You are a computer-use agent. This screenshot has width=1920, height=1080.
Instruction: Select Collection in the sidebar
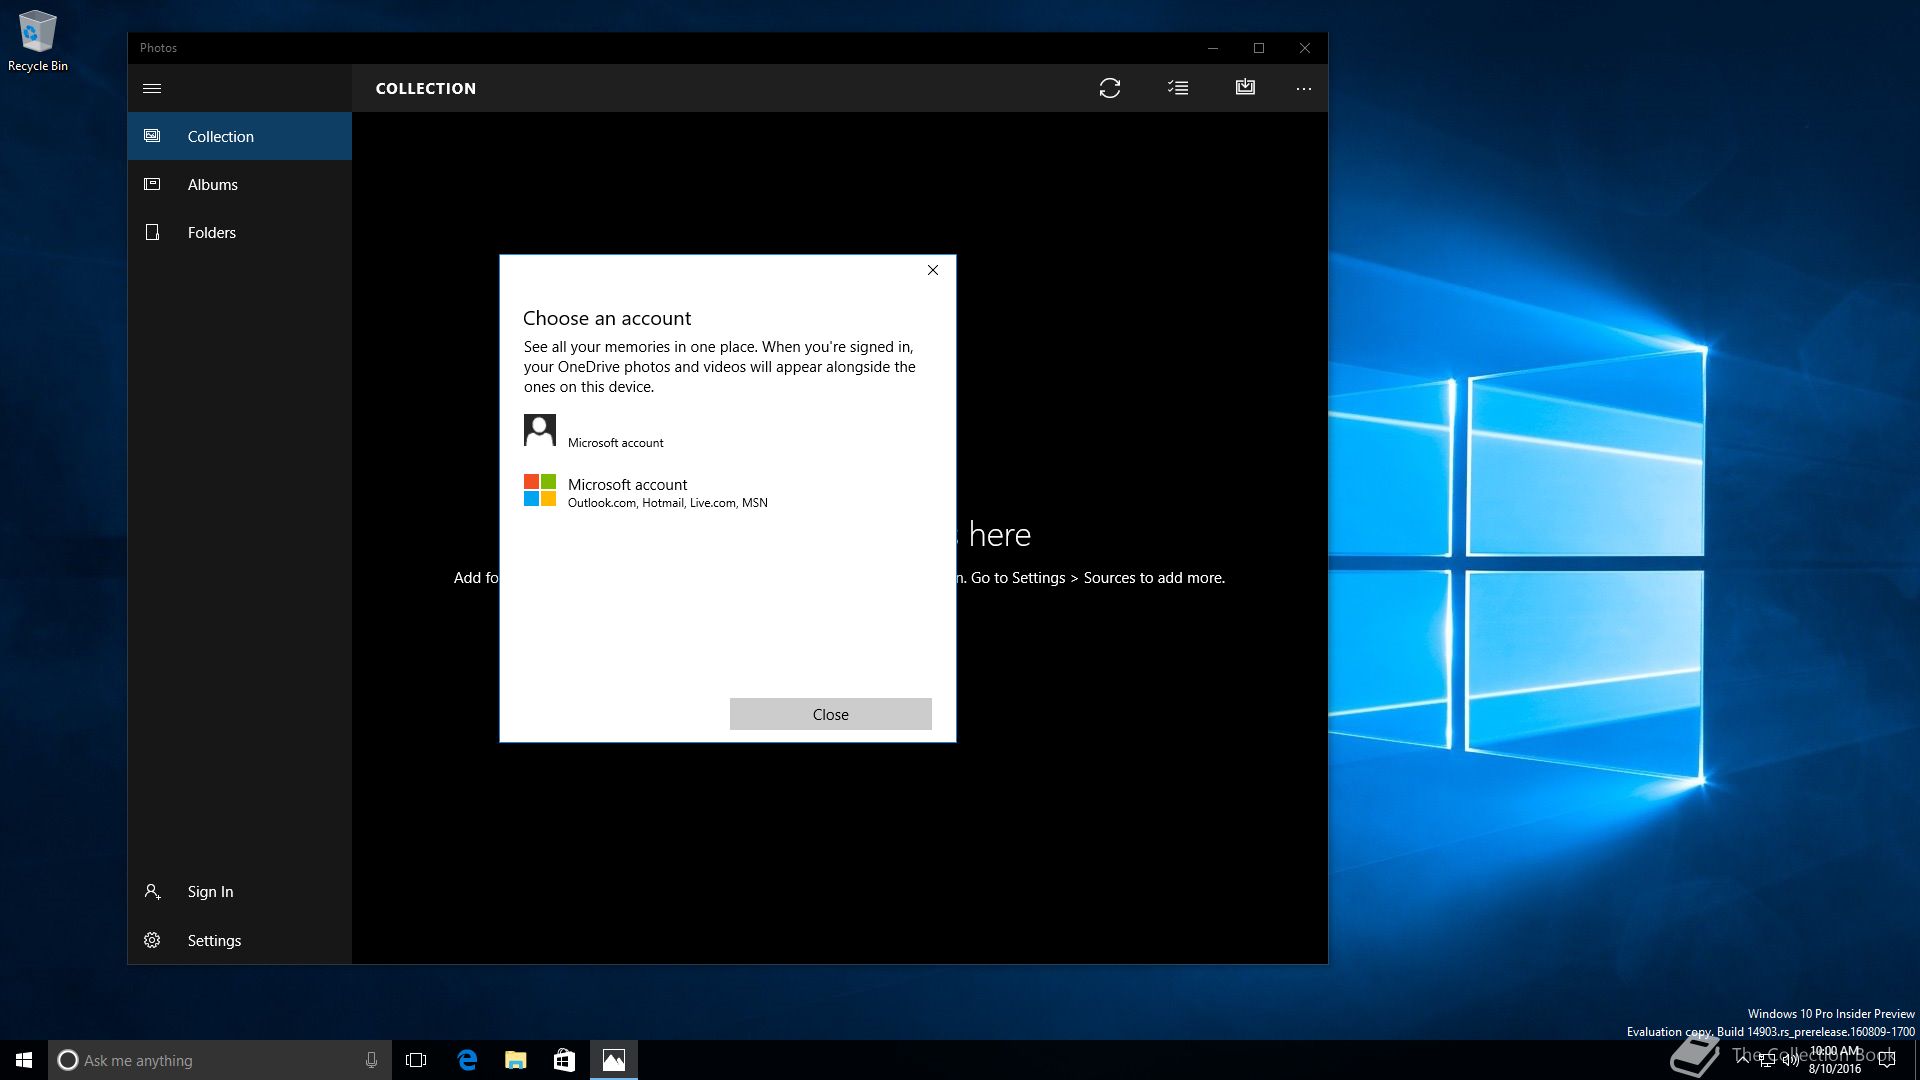pyautogui.click(x=240, y=136)
